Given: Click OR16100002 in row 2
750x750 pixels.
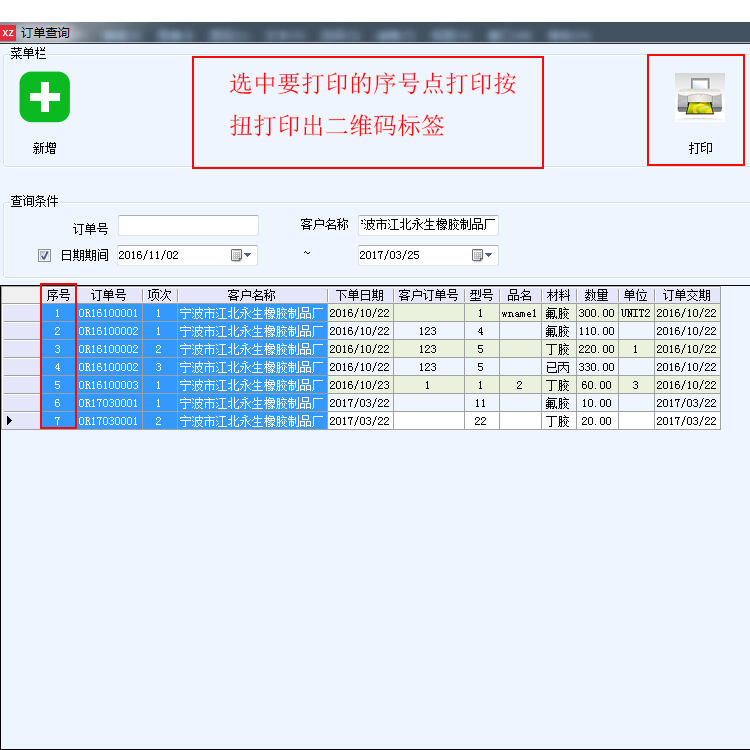Looking at the screenshot, I should (x=109, y=331).
